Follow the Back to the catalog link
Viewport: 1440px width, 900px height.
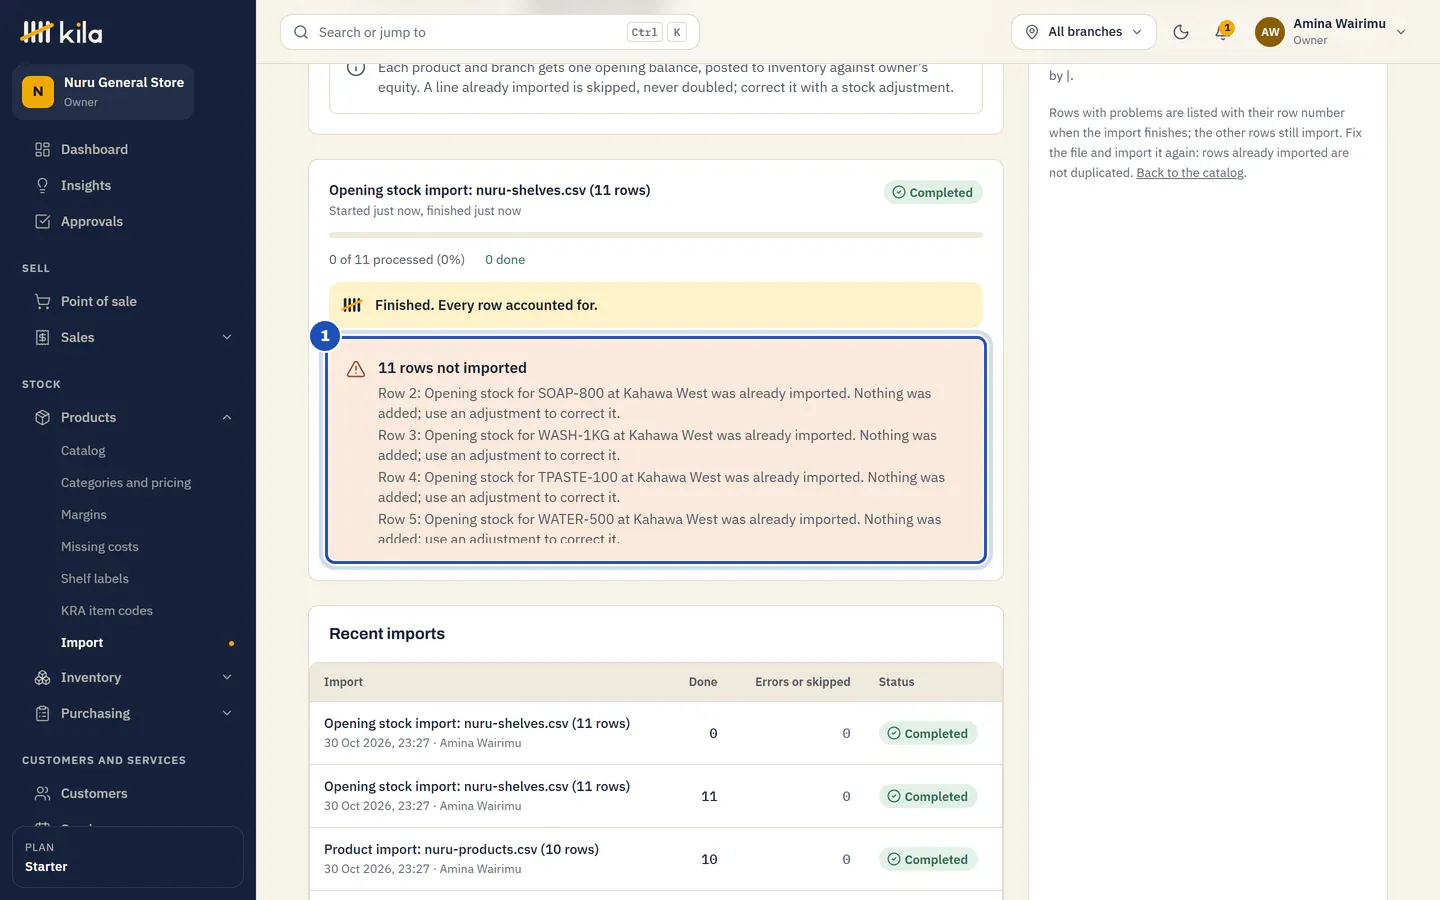1190,173
